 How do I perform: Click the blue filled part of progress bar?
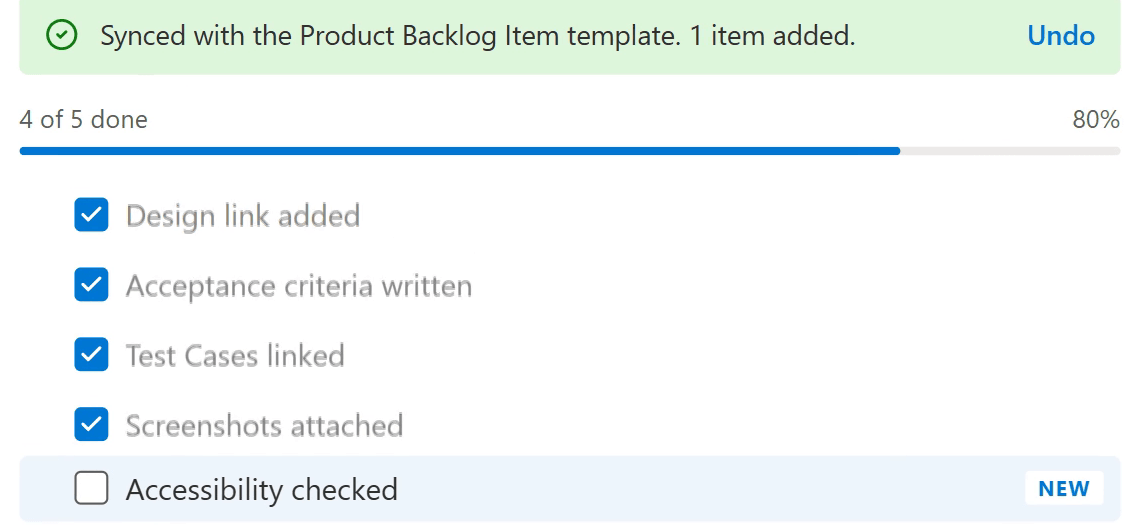tap(459, 151)
